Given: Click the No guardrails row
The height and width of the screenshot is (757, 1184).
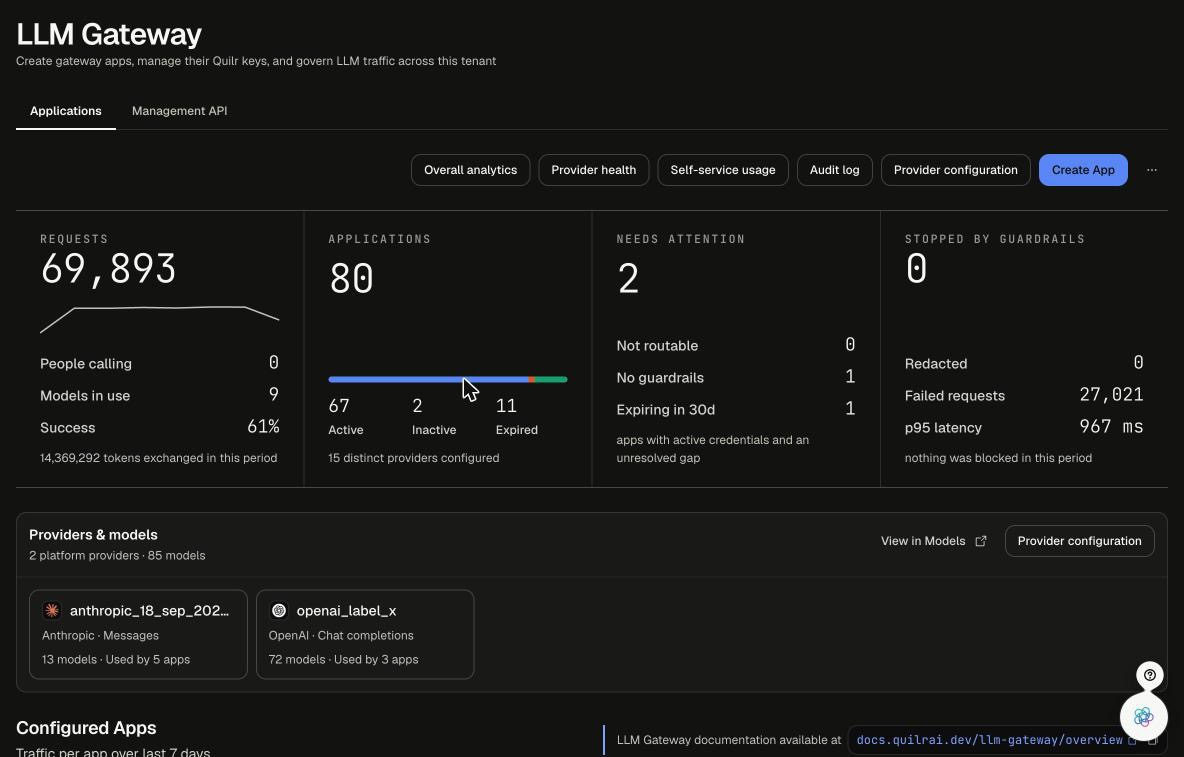Looking at the screenshot, I should click(x=735, y=377).
